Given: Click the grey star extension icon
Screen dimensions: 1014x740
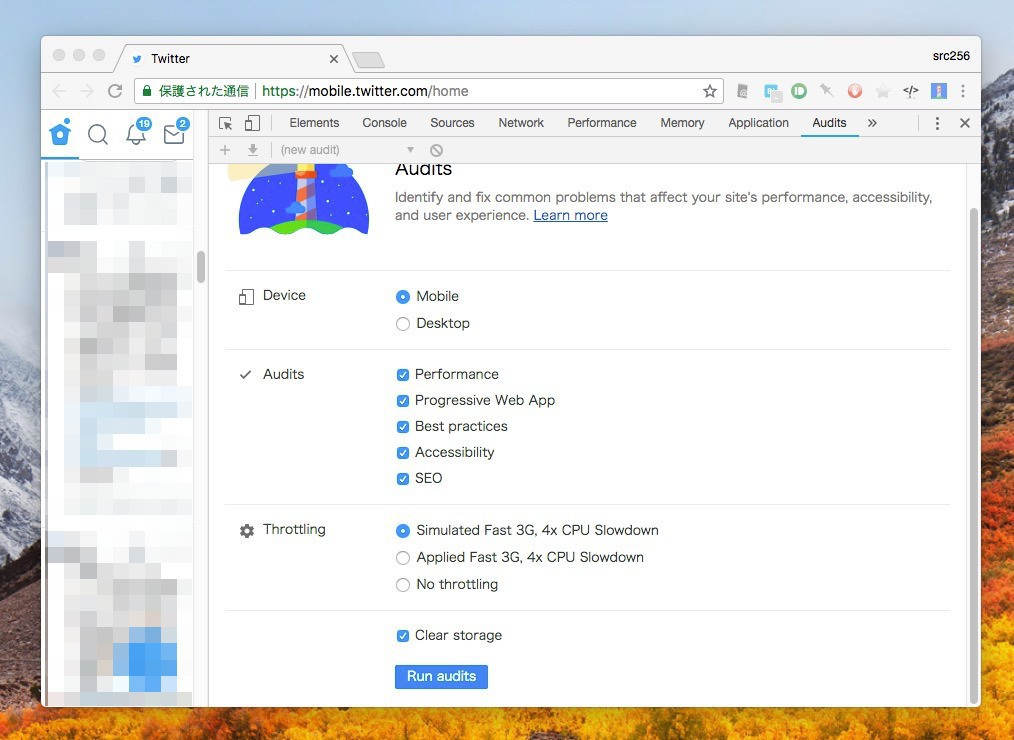Looking at the screenshot, I should (883, 91).
